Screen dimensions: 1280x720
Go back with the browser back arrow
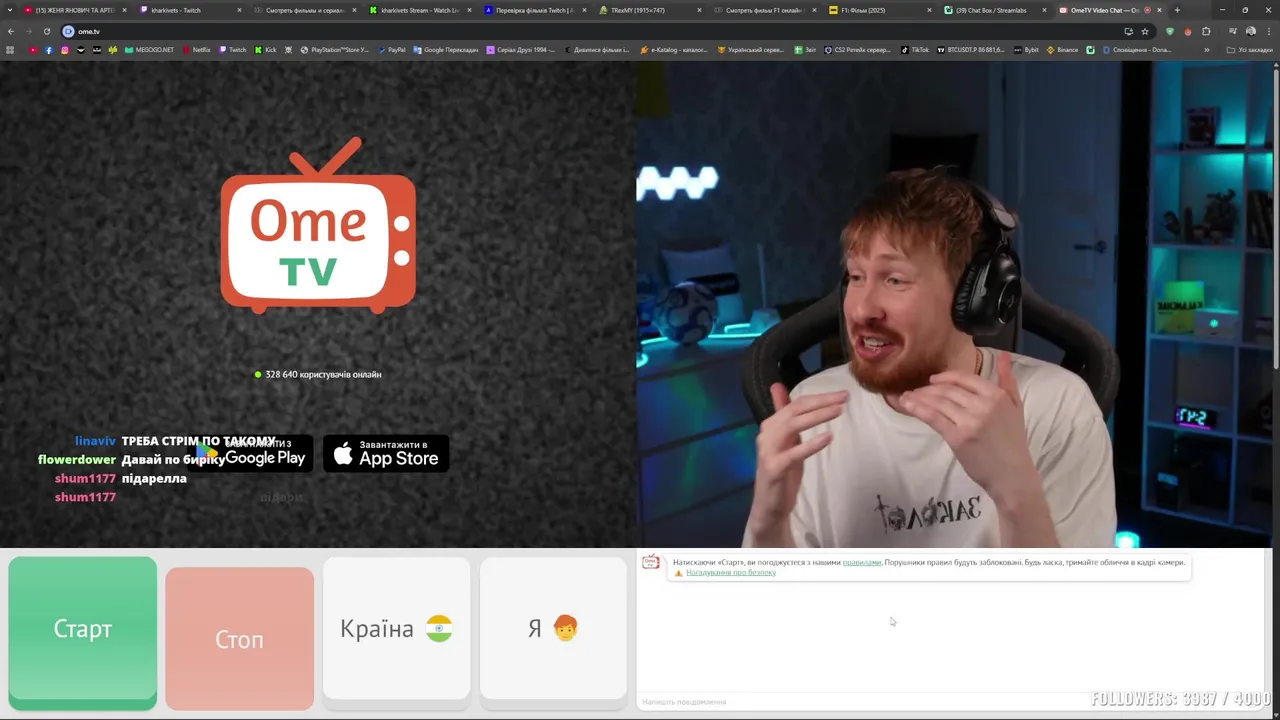tap(11, 31)
